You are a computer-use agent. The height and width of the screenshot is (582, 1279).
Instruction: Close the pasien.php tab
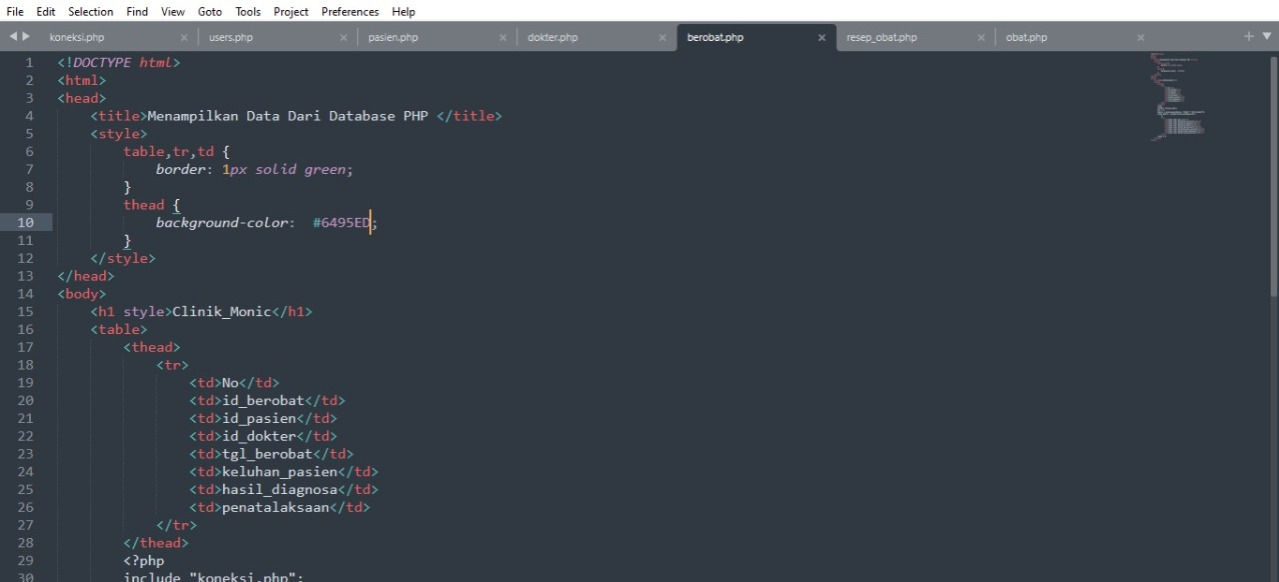point(503,38)
